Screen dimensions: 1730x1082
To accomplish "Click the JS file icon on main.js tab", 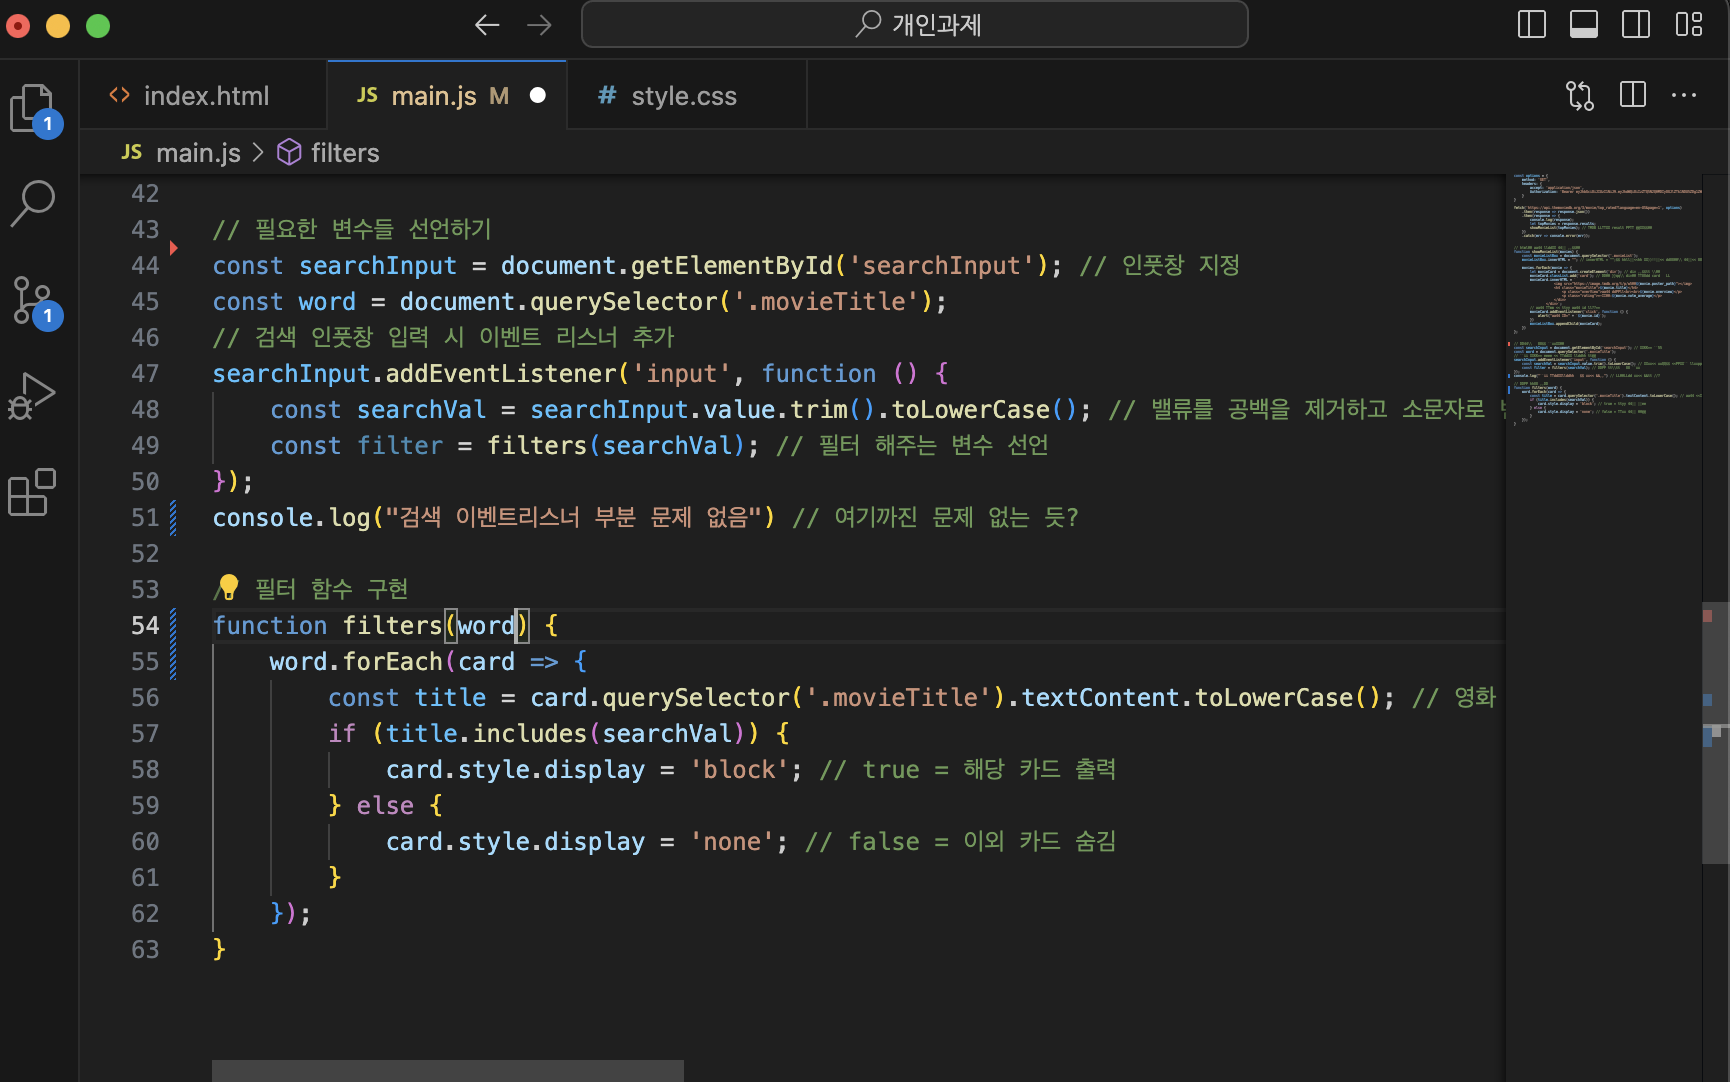I will [368, 95].
